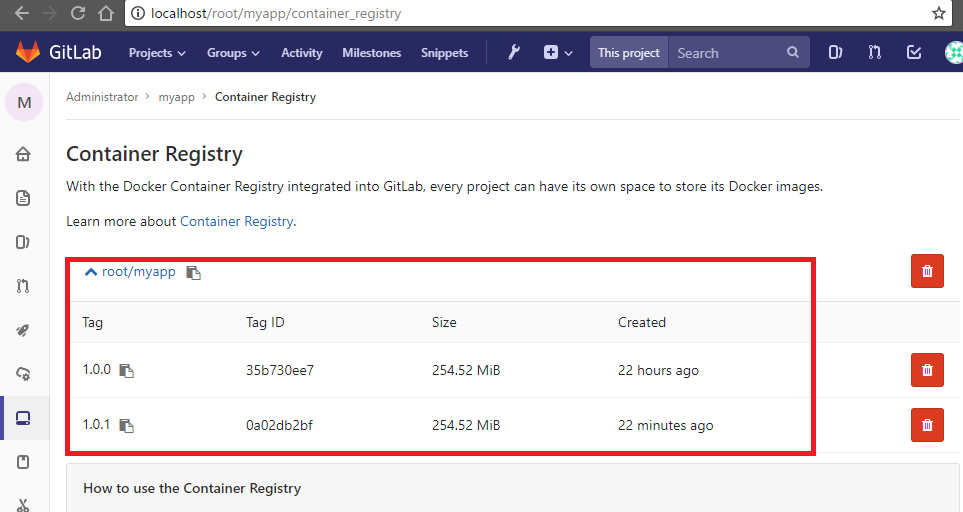Image resolution: width=963 pixels, height=512 pixels.
Task: Collapse the root/myapp repository chevron
Action: (x=91, y=272)
